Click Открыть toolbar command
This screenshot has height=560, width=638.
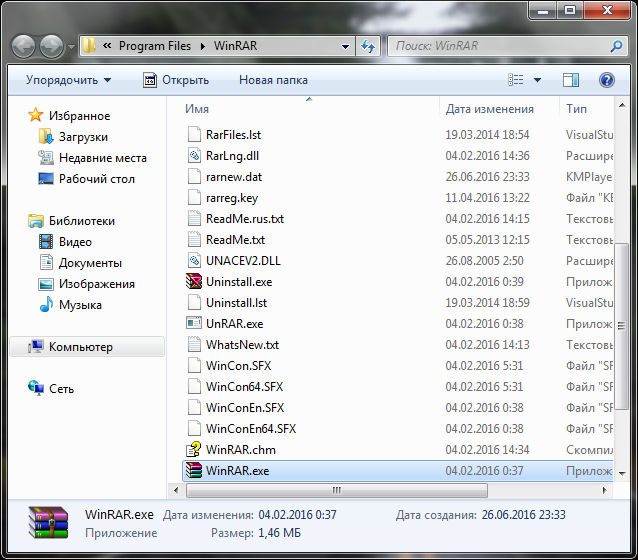[176, 80]
